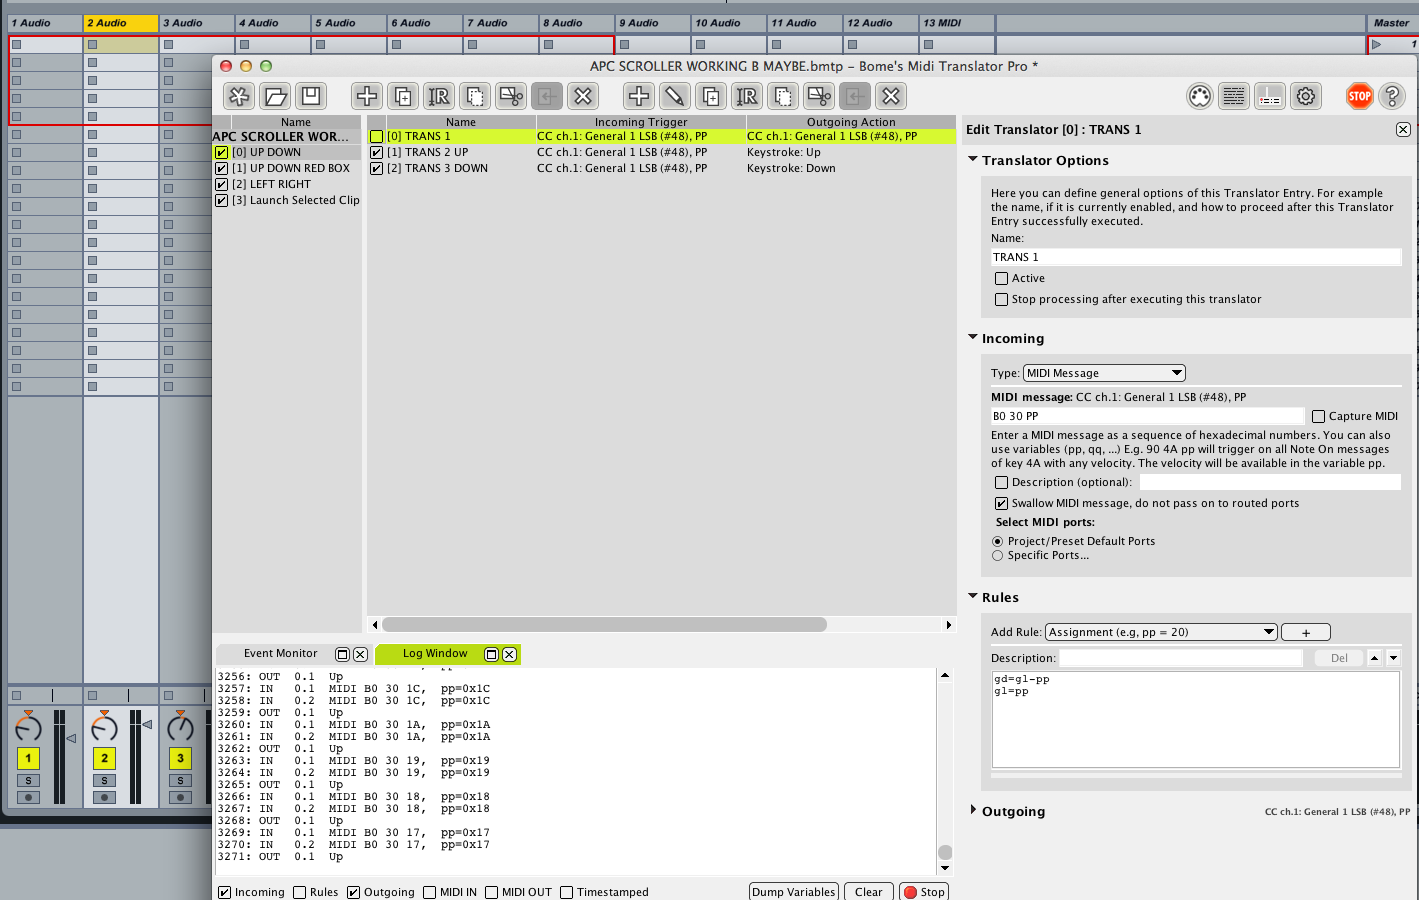Open settings with the gear icon
The height and width of the screenshot is (900, 1419).
point(1306,96)
